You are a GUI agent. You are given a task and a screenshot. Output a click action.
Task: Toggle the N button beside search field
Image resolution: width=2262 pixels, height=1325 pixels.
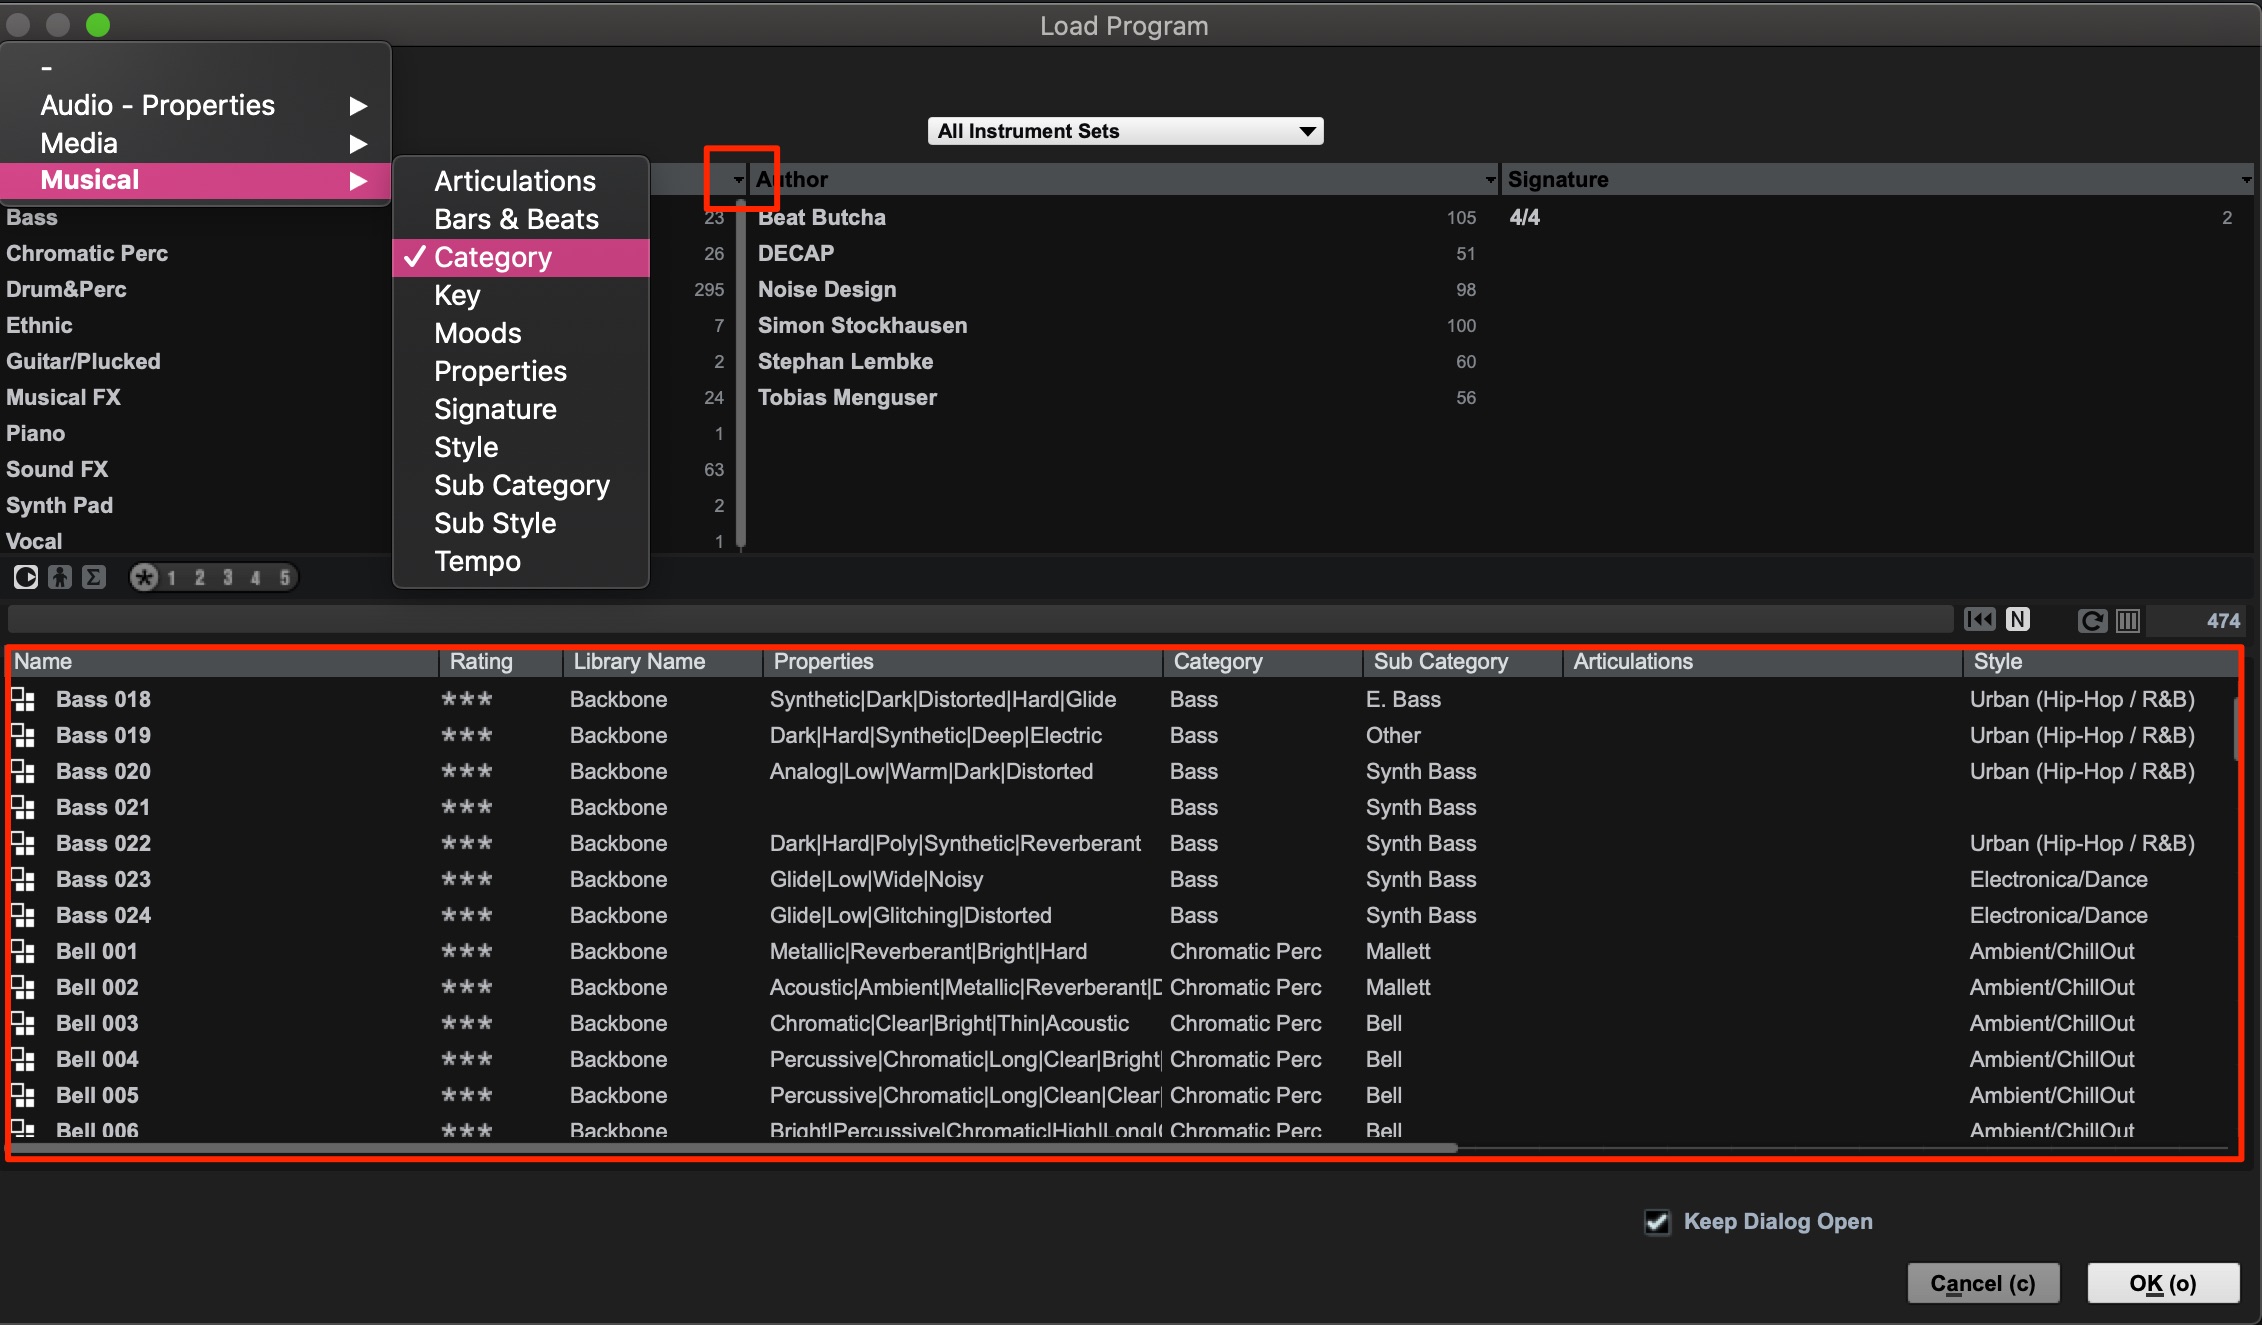click(2018, 619)
